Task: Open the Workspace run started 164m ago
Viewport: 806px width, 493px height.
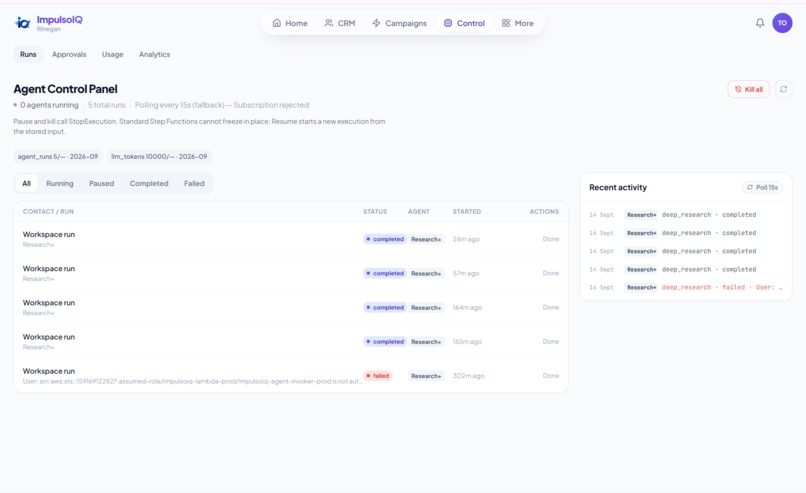Action: 291,307
